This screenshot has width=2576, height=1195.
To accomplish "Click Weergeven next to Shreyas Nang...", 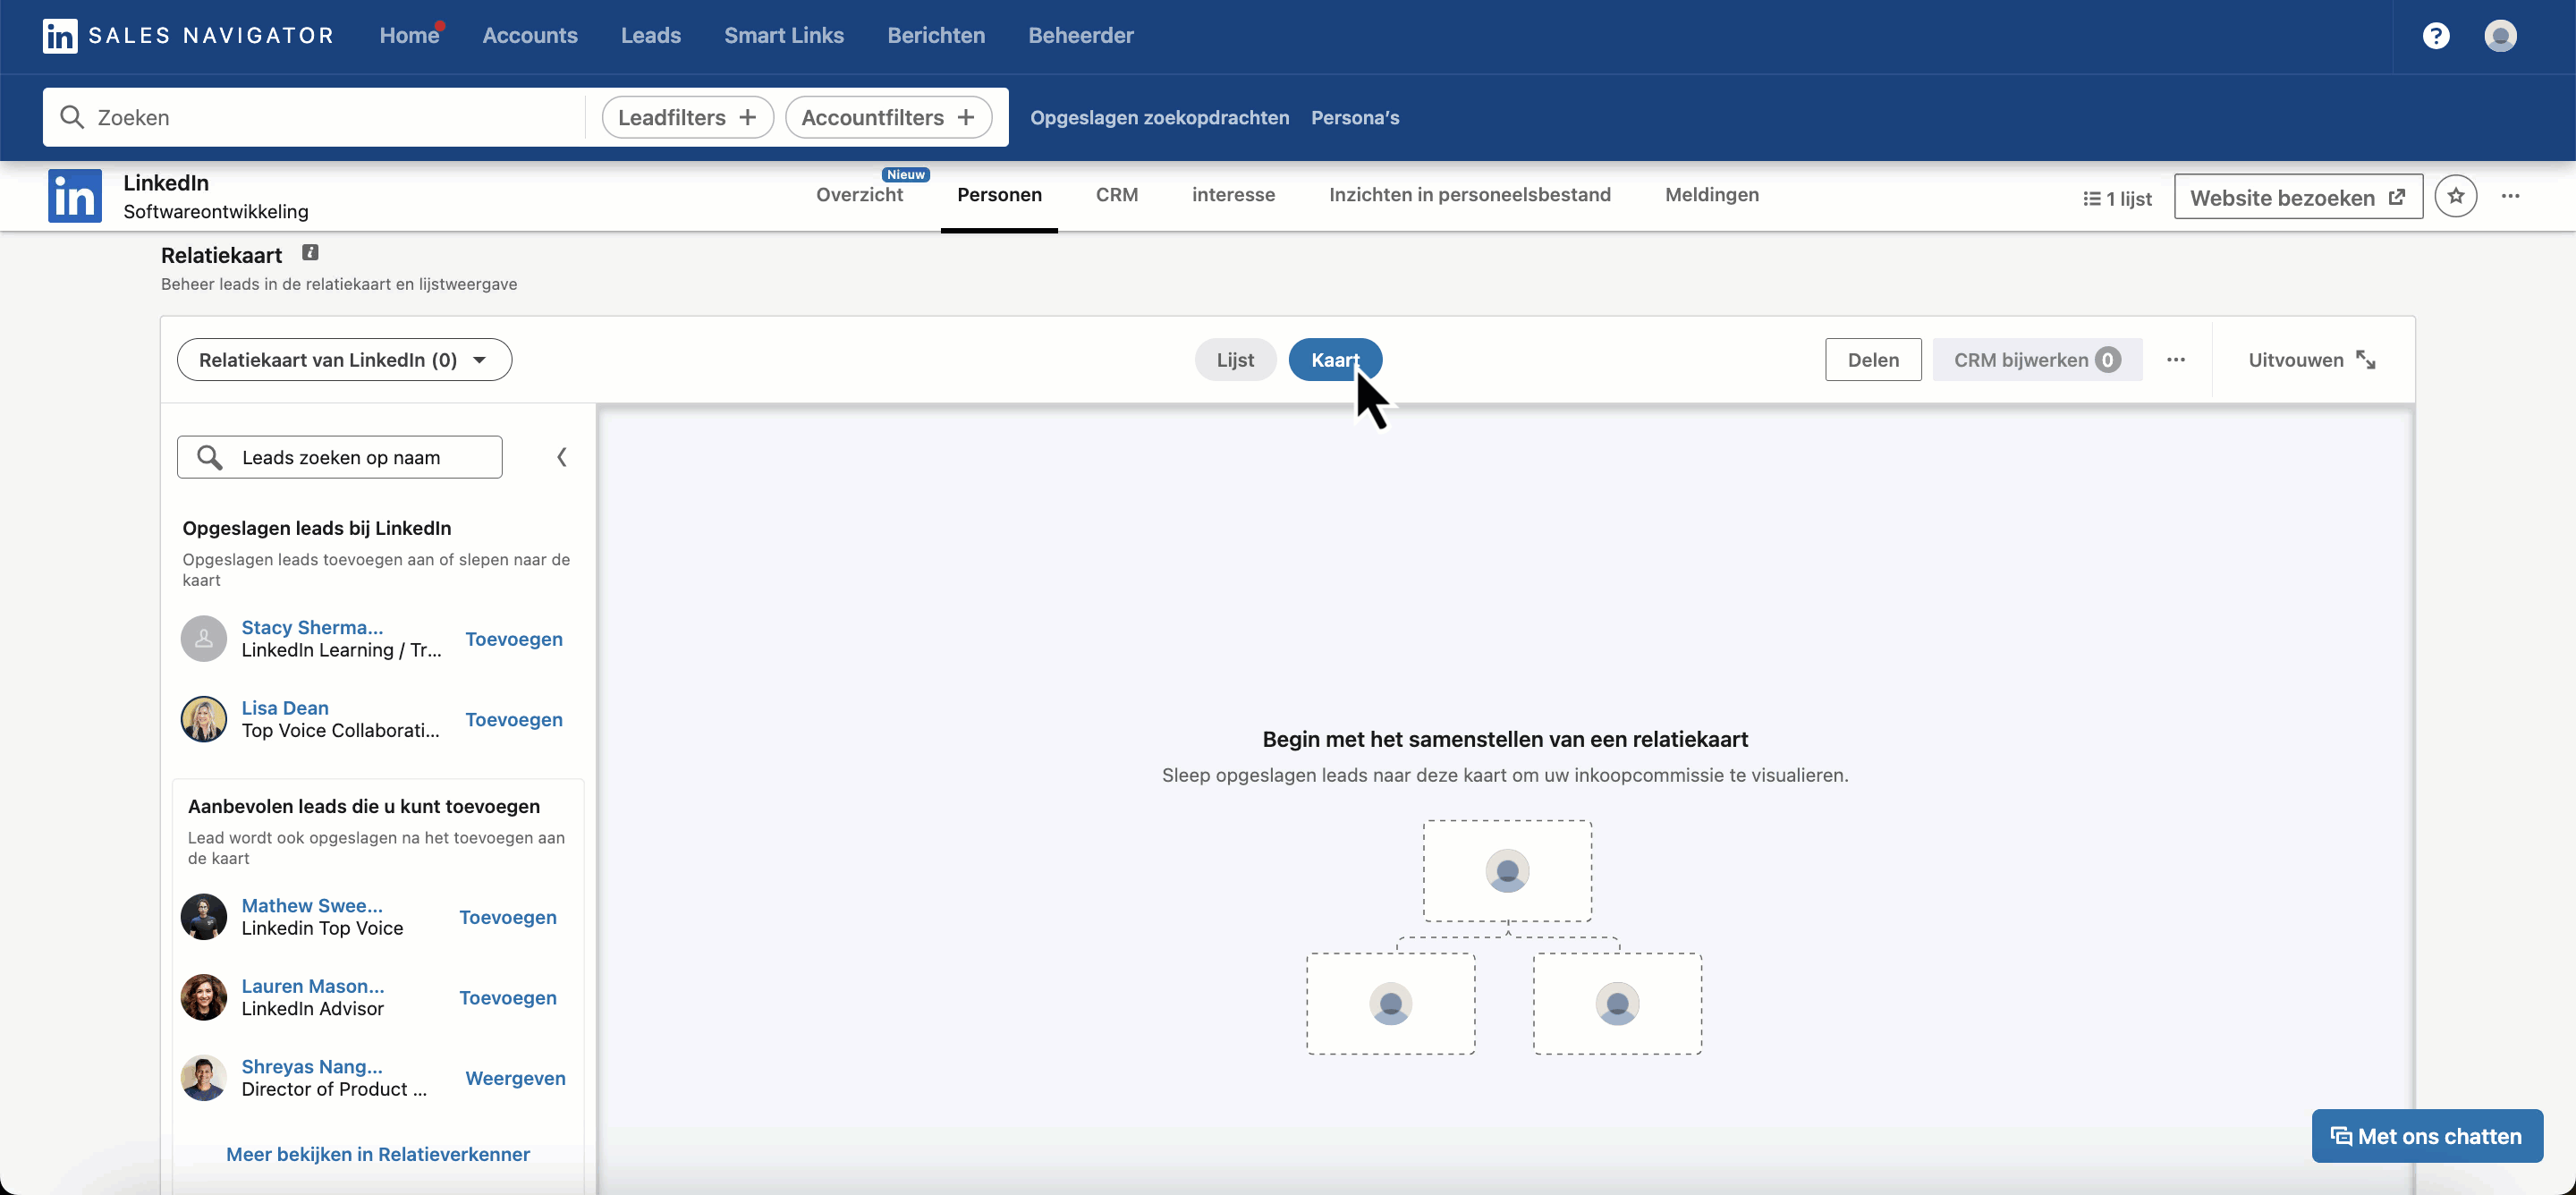I will click(x=515, y=1078).
